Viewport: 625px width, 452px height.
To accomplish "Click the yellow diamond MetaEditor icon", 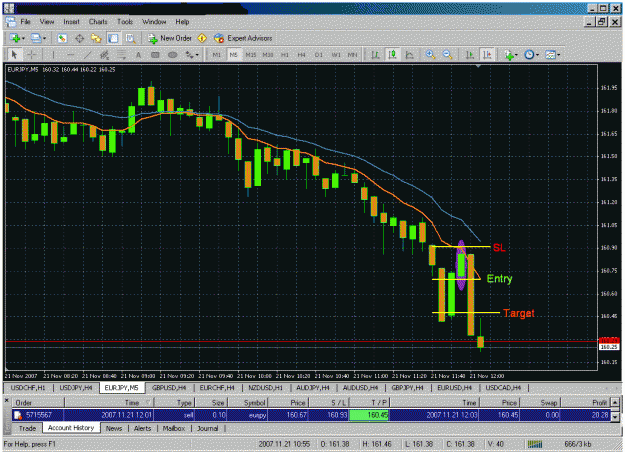I will coord(202,38).
